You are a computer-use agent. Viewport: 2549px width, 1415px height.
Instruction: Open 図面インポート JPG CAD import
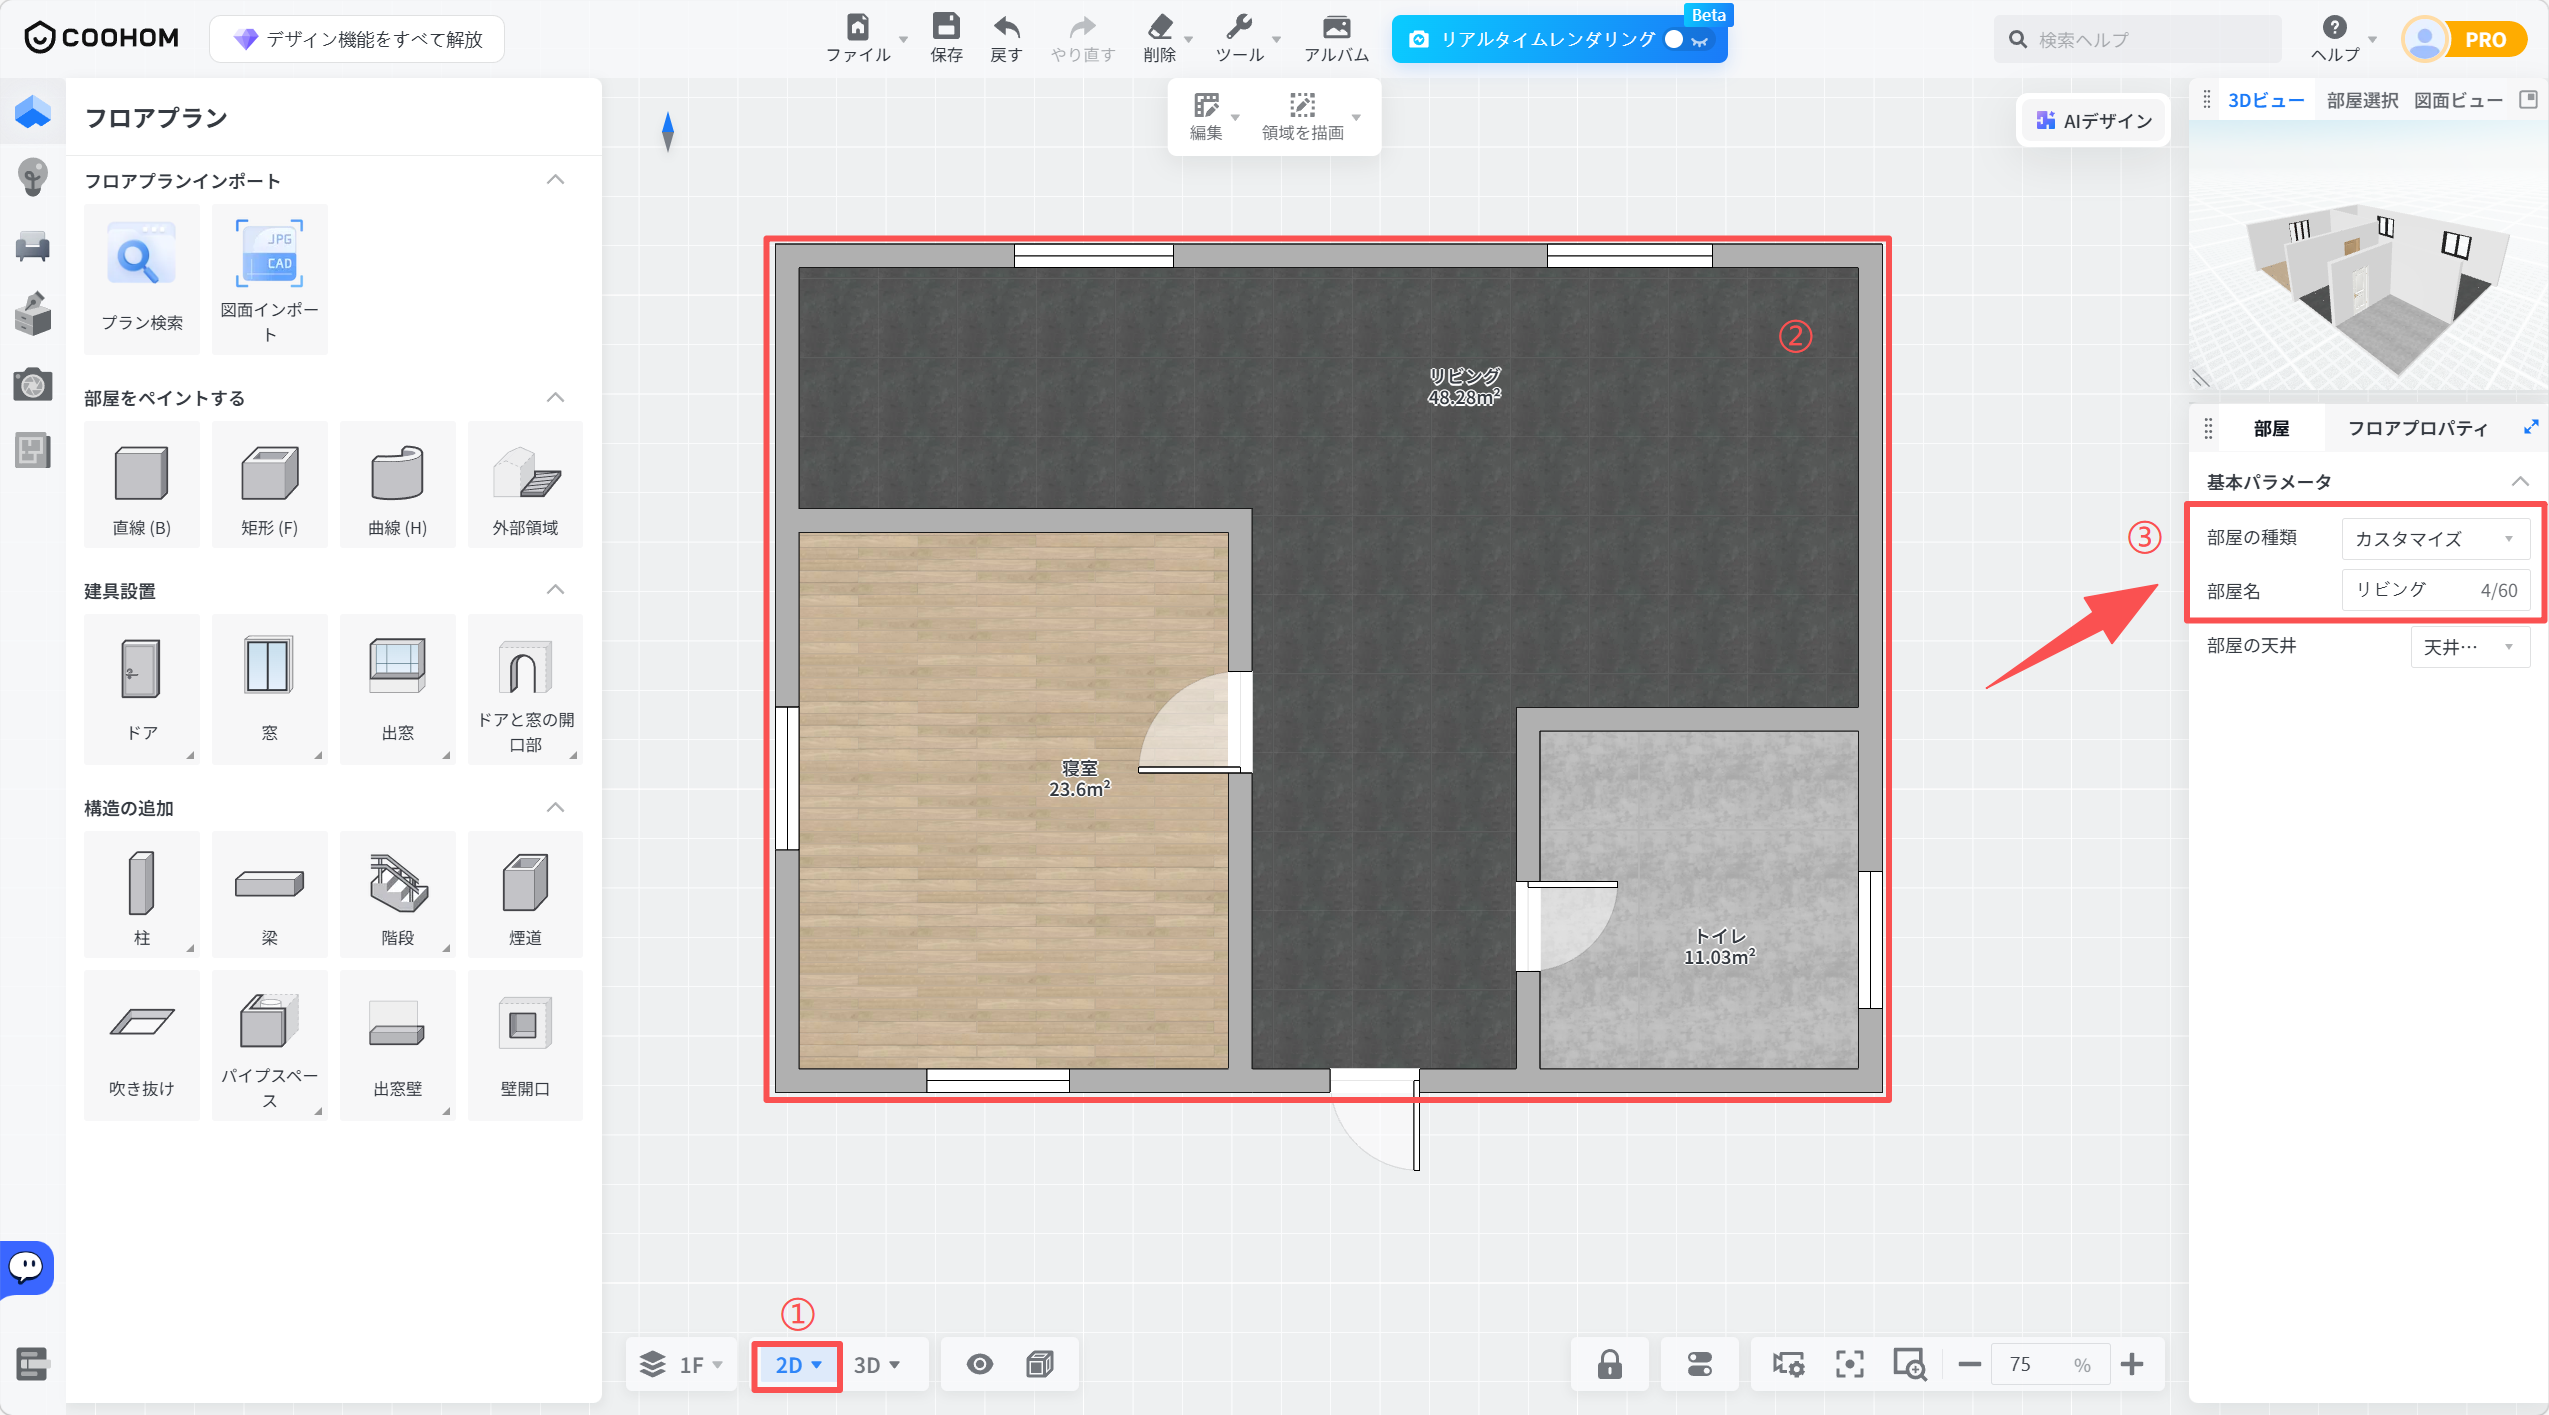pyautogui.click(x=269, y=279)
